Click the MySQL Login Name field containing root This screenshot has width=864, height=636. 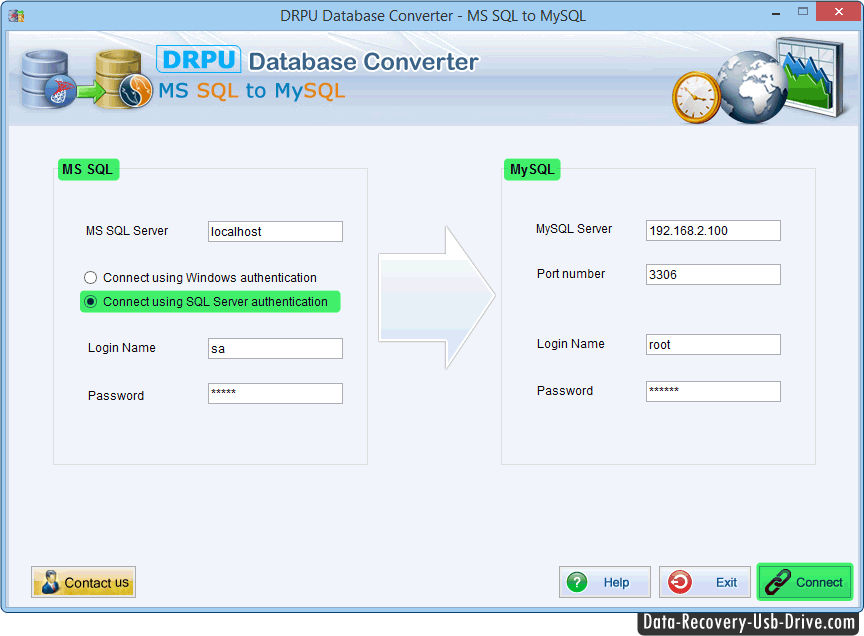pos(713,344)
